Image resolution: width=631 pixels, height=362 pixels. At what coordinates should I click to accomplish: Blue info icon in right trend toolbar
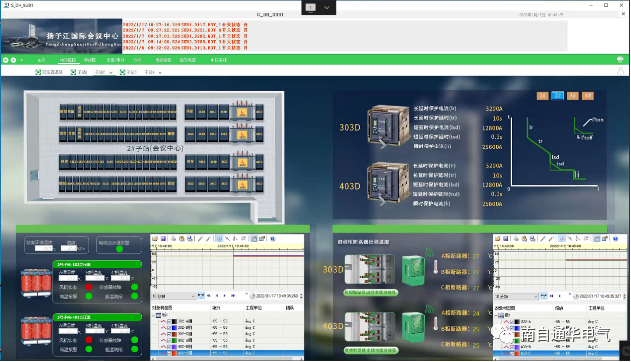[x=615, y=239]
